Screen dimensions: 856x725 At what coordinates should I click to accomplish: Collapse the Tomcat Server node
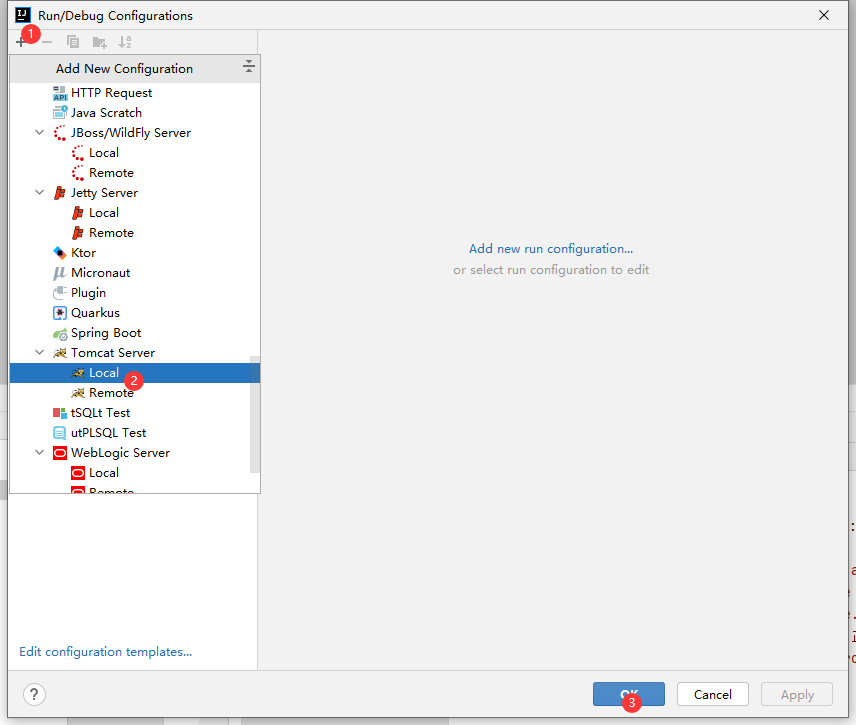tap(39, 353)
